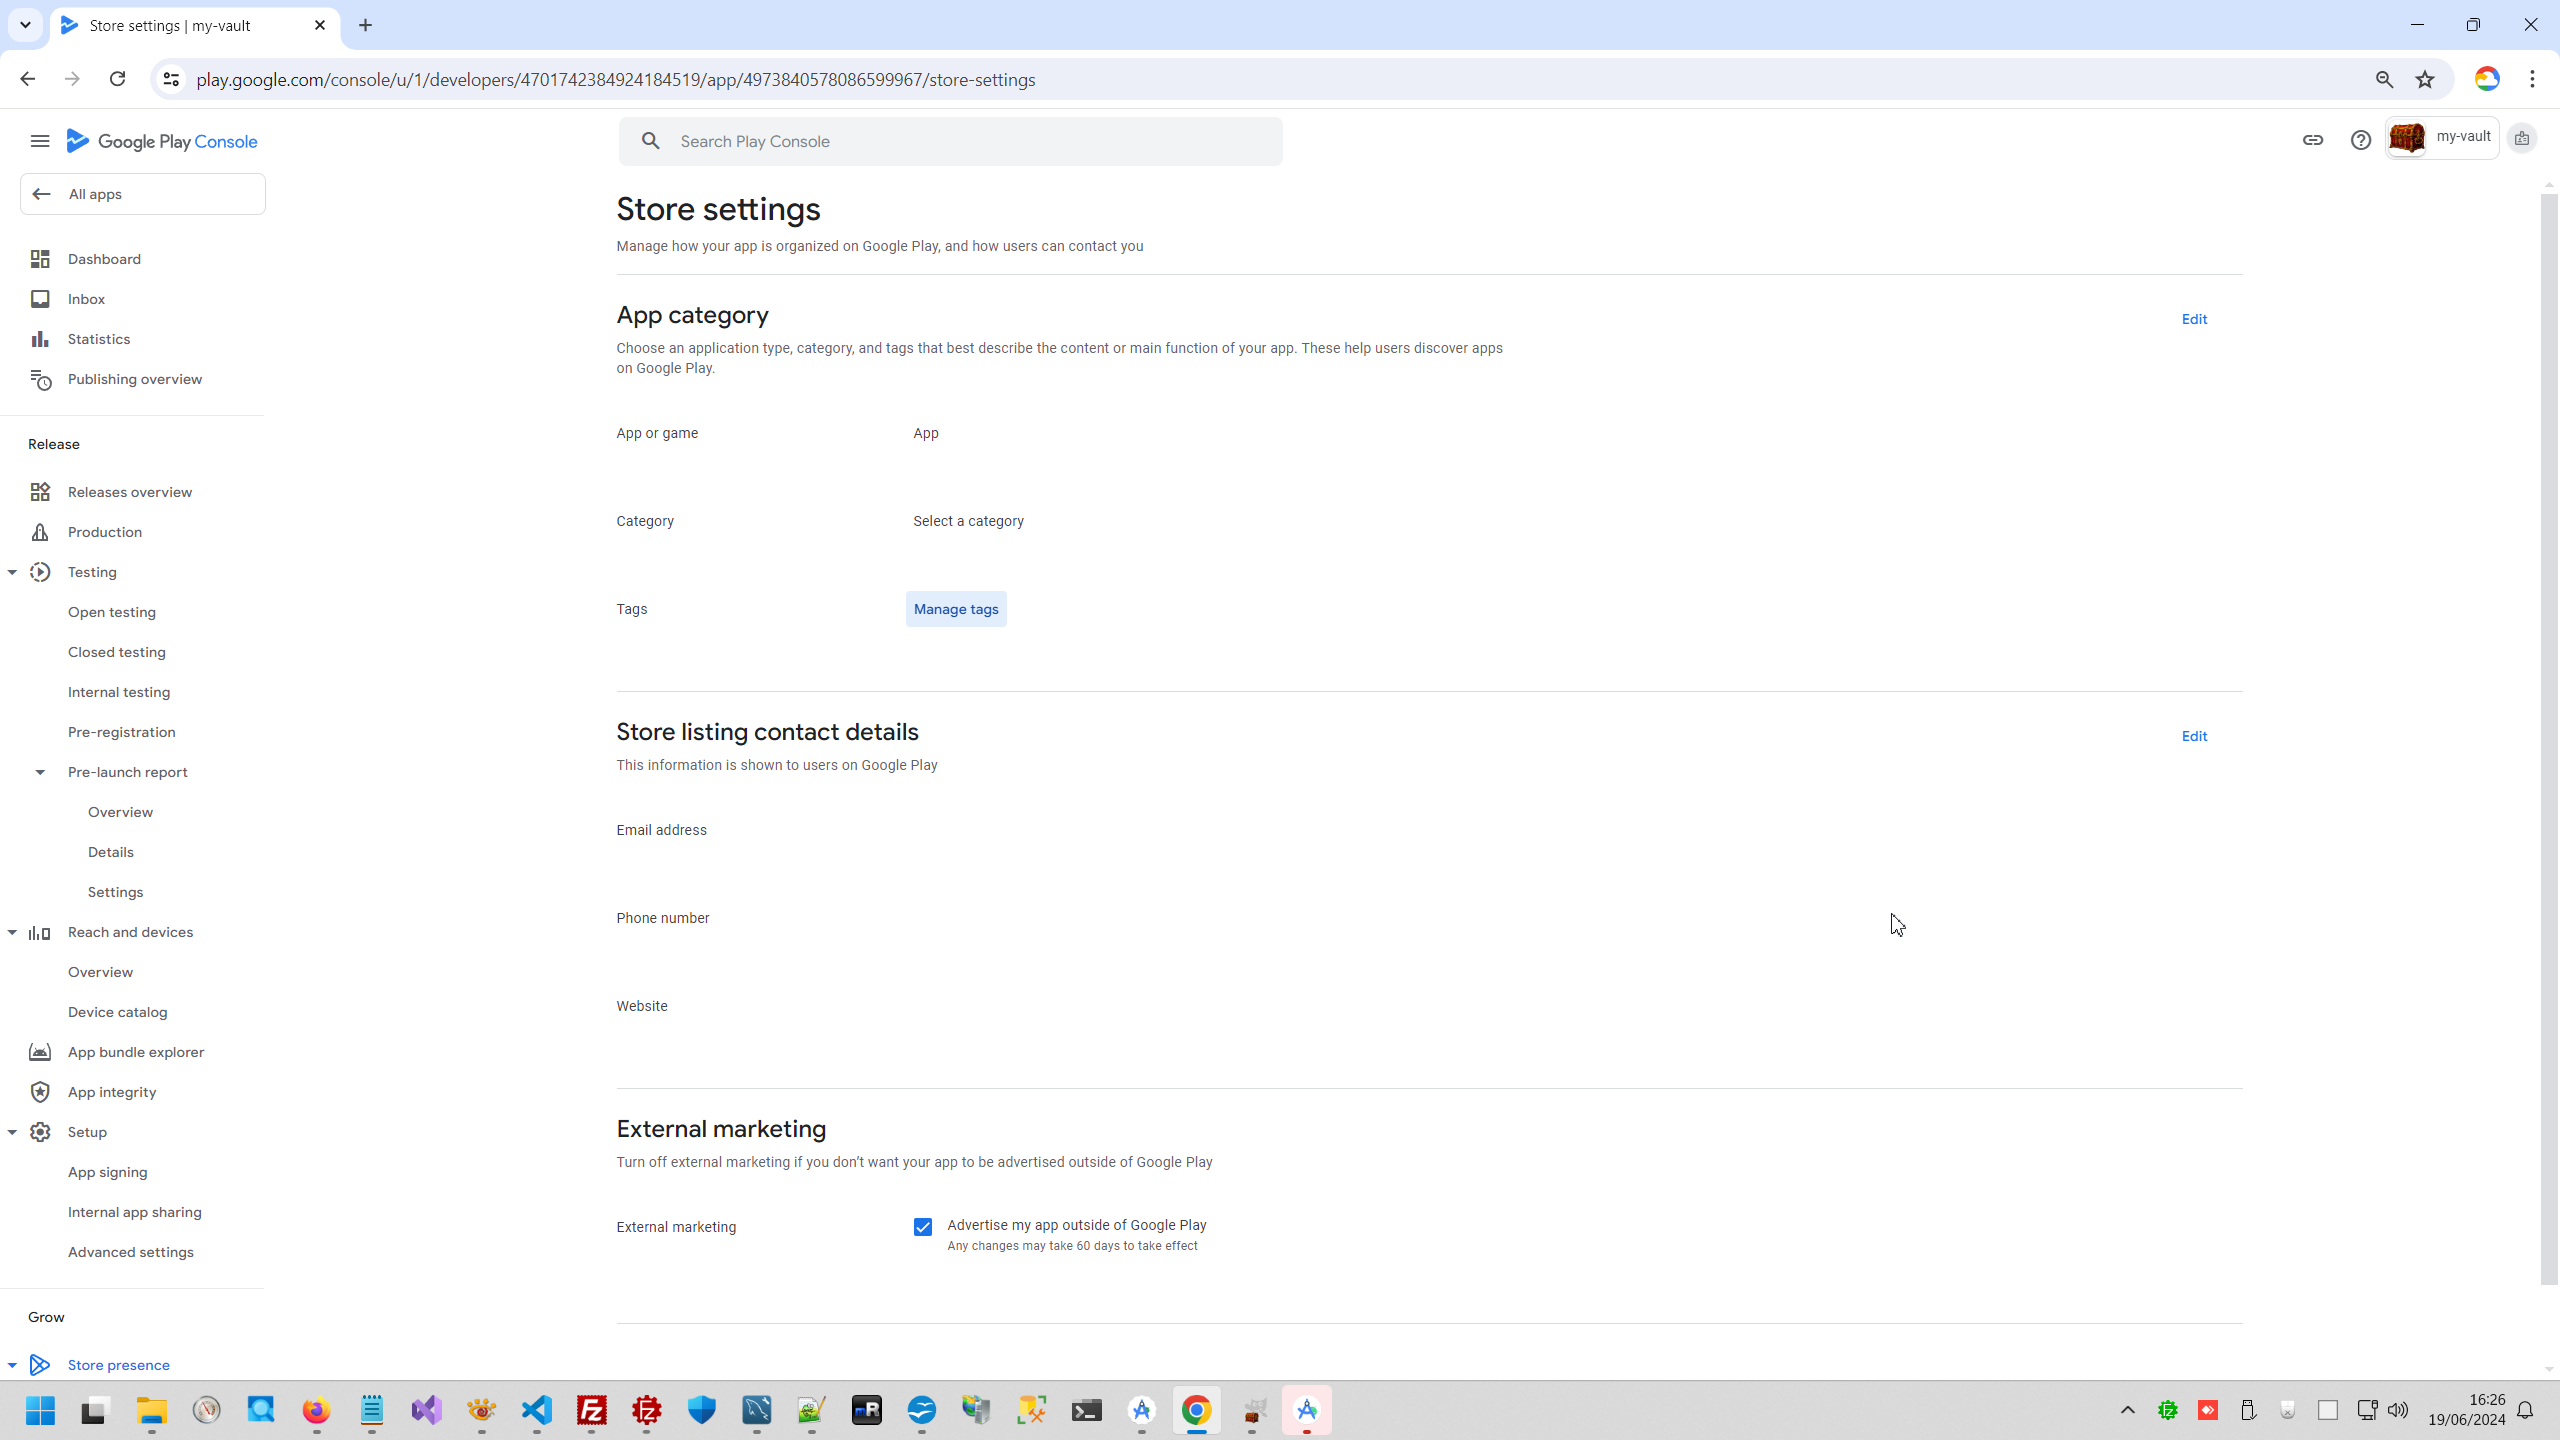Click the Inbox sidebar icon
Image resolution: width=2560 pixels, height=1440 pixels.
(x=40, y=299)
